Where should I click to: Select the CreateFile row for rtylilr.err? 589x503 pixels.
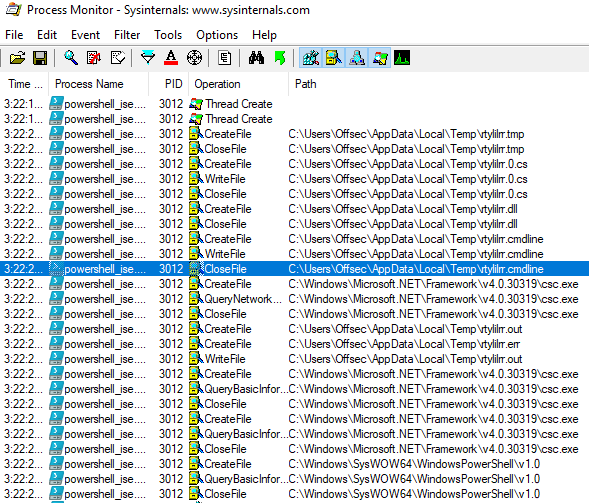coord(294,344)
